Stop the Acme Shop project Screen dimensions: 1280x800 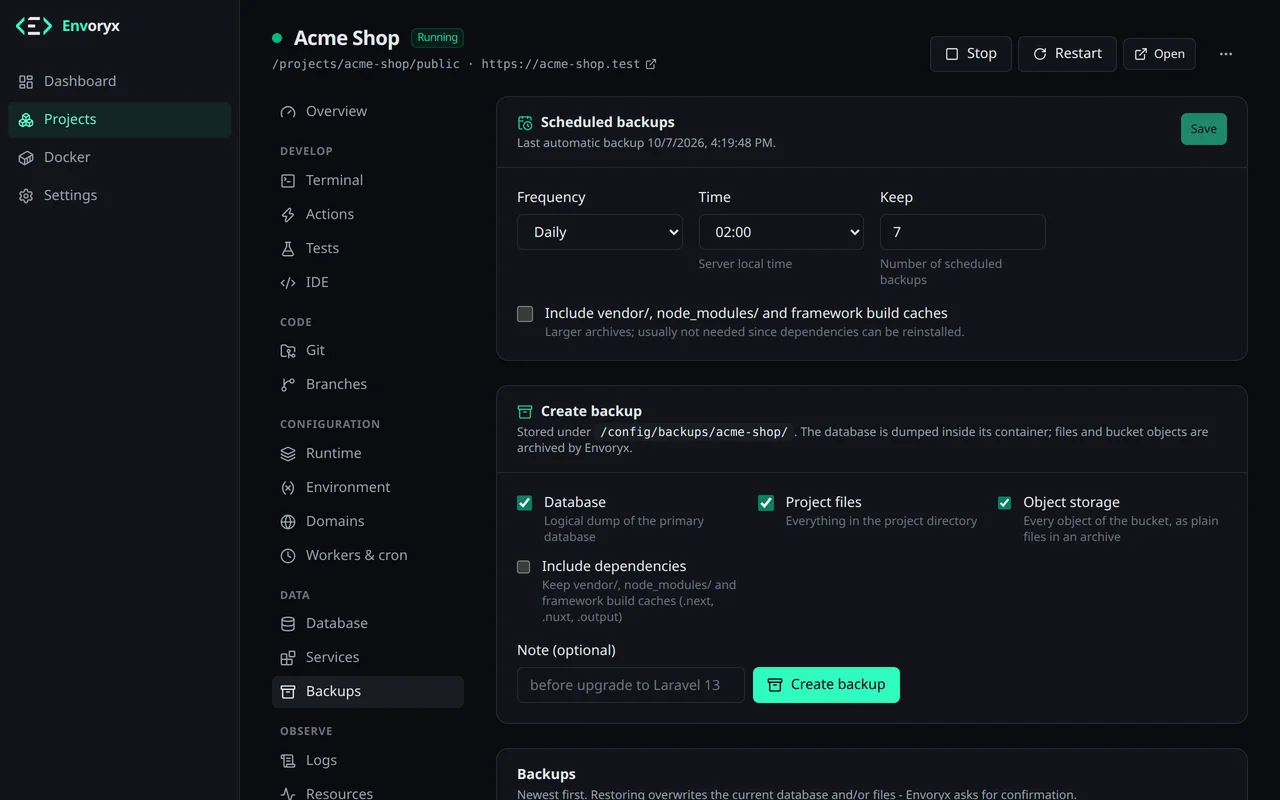[x=971, y=54]
